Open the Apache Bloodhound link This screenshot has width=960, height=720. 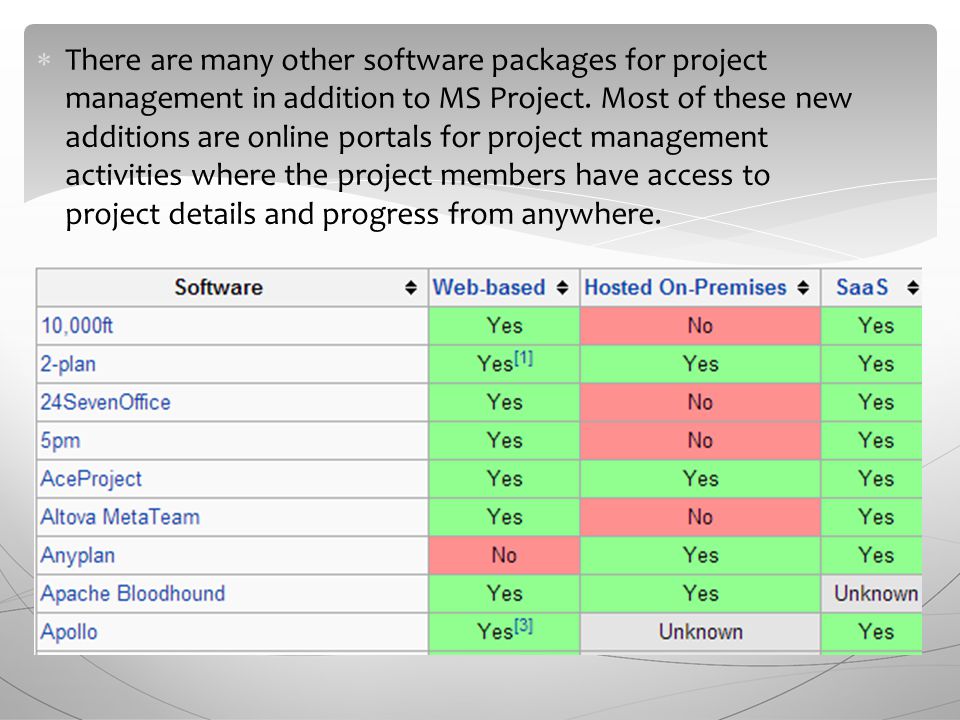pos(133,593)
